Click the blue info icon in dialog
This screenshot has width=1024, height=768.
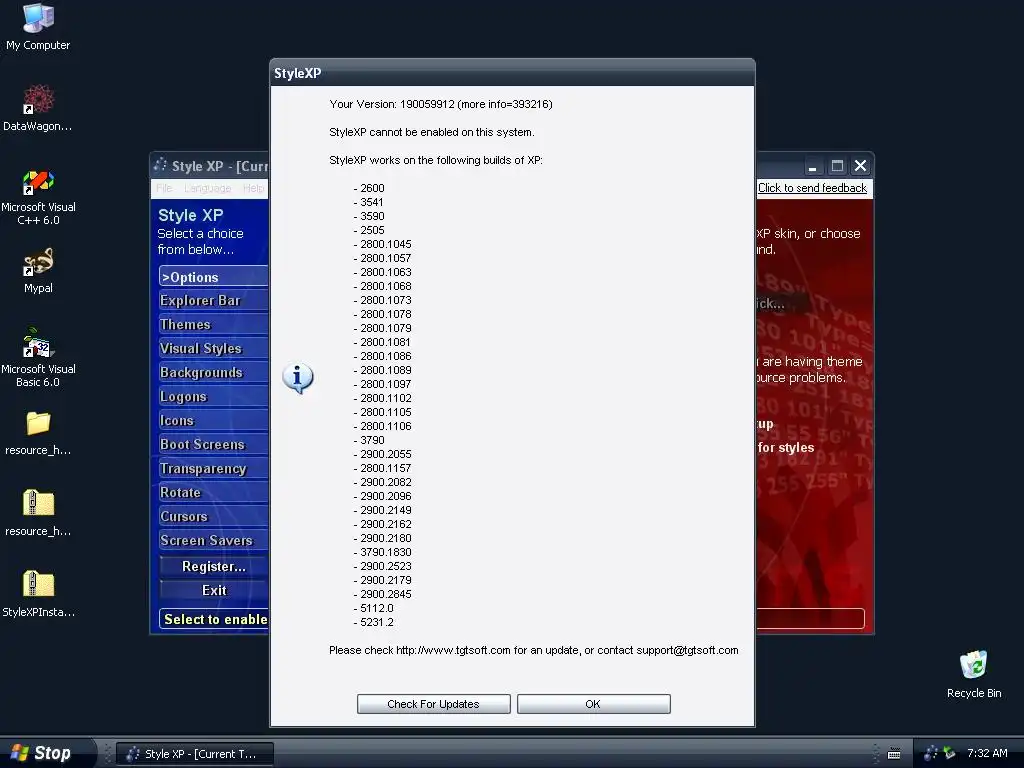298,378
